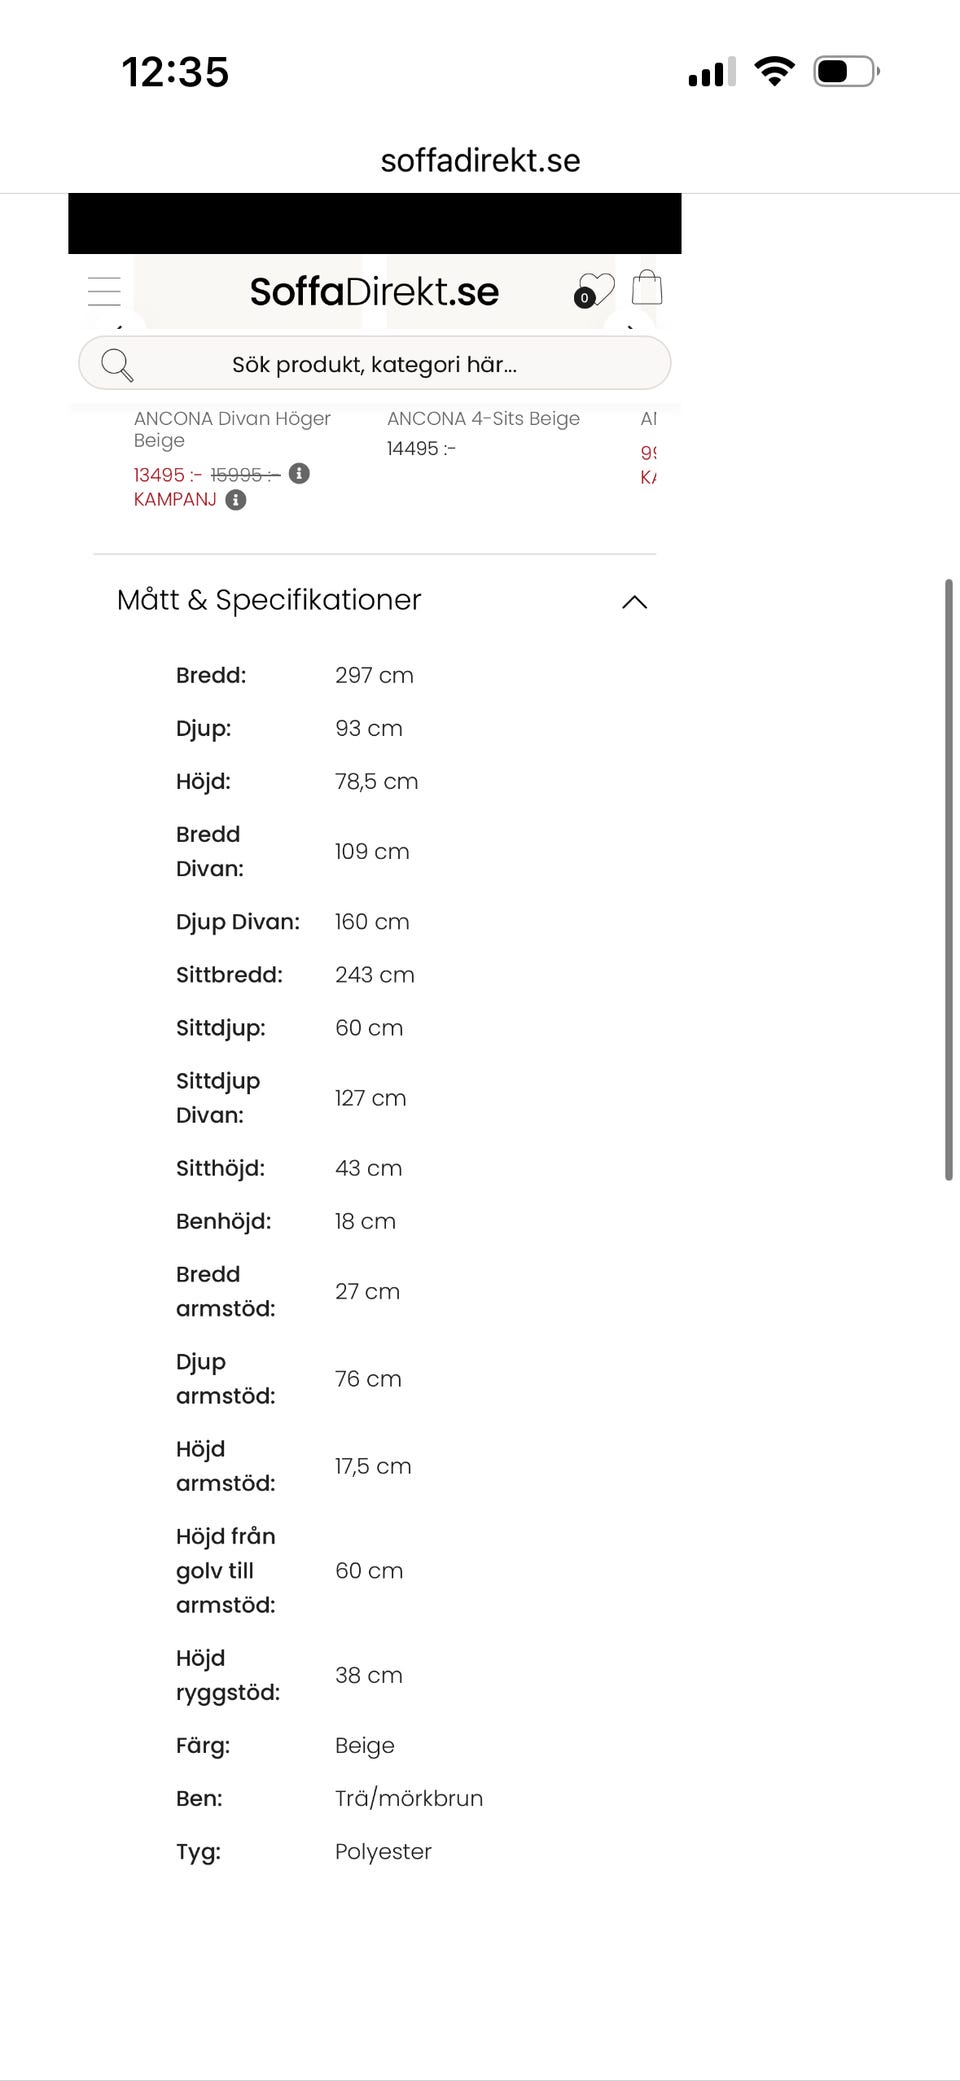This screenshot has width=960, height=2081.
Task: Focus the 'Sök produkt, kategori här' field
Action: (374, 364)
